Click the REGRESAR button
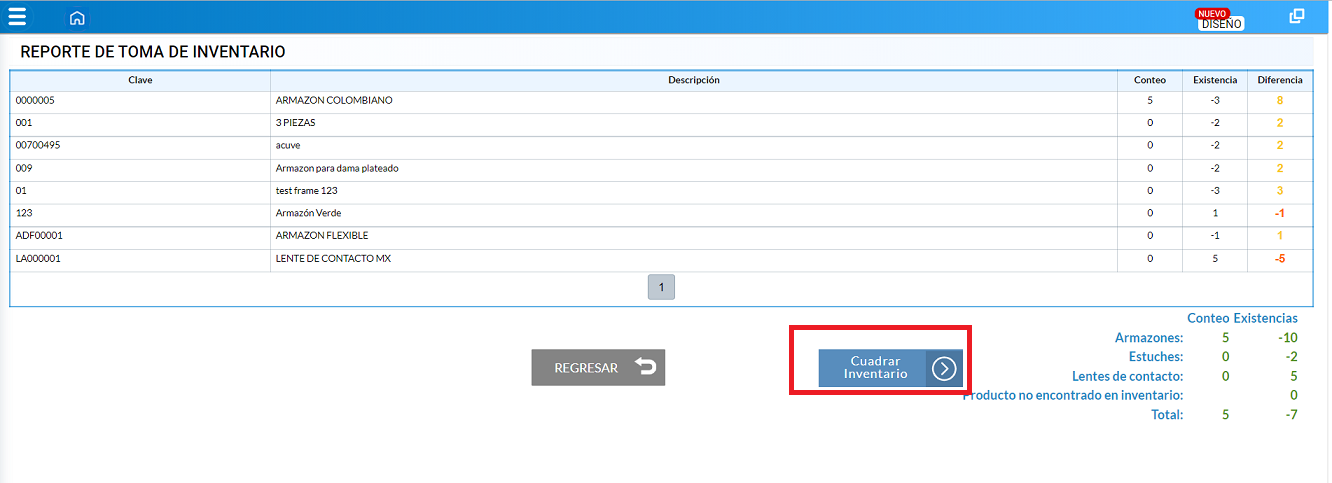This screenshot has height=483, width=1332. point(598,367)
